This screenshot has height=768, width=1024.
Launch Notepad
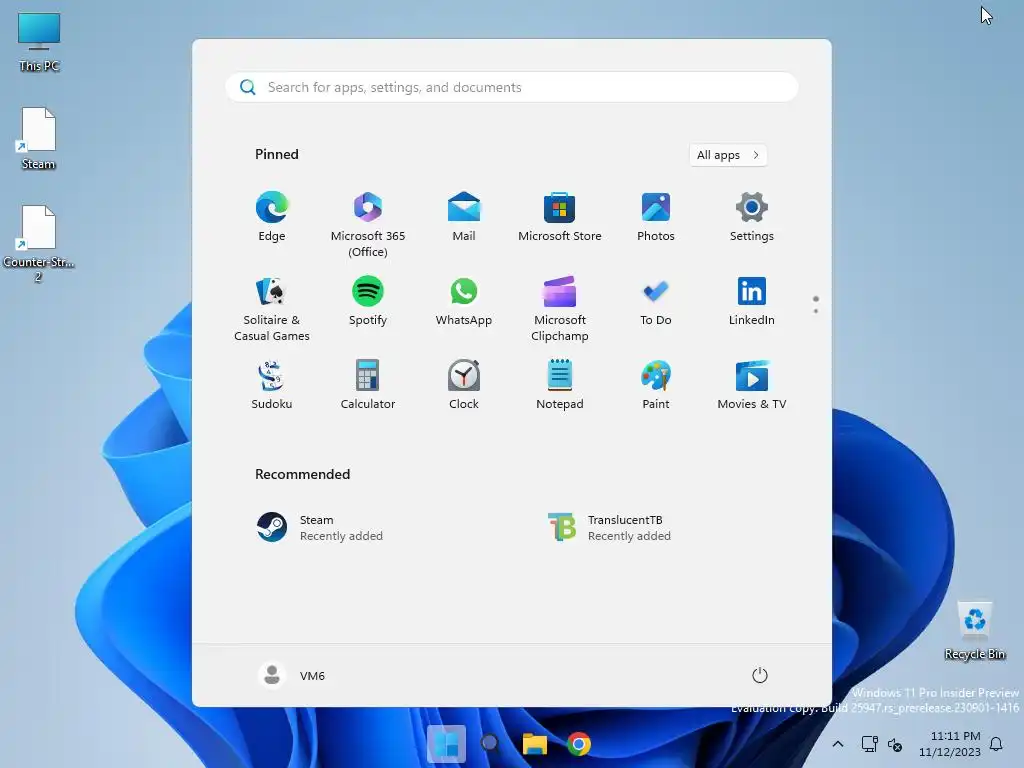pos(560,385)
